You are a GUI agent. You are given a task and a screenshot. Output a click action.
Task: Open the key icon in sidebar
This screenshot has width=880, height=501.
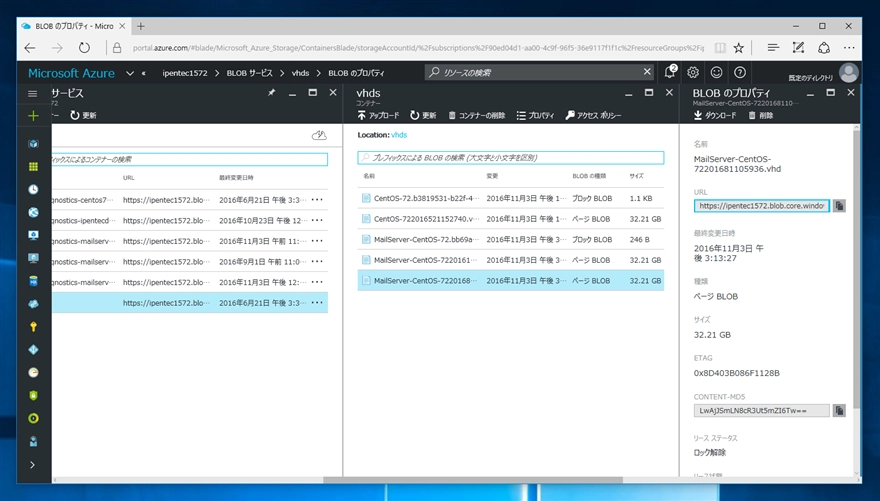pos(33,327)
